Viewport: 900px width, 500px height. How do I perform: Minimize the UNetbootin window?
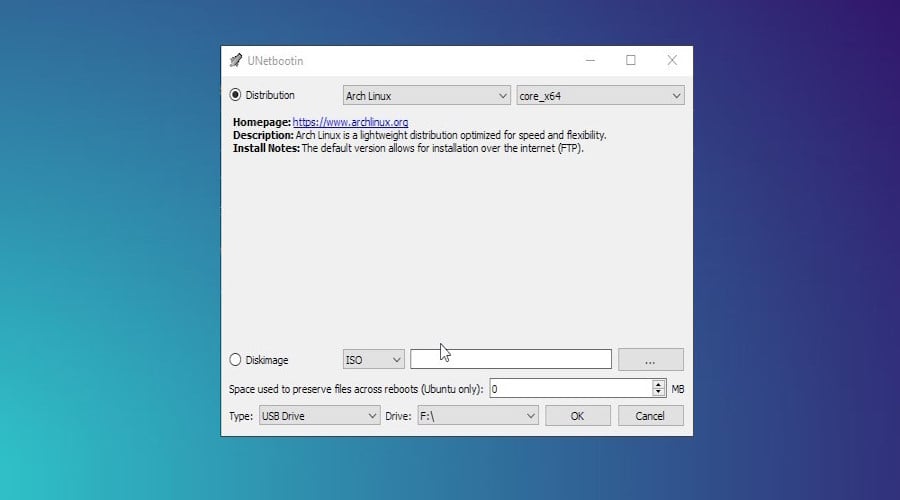click(x=590, y=60)
